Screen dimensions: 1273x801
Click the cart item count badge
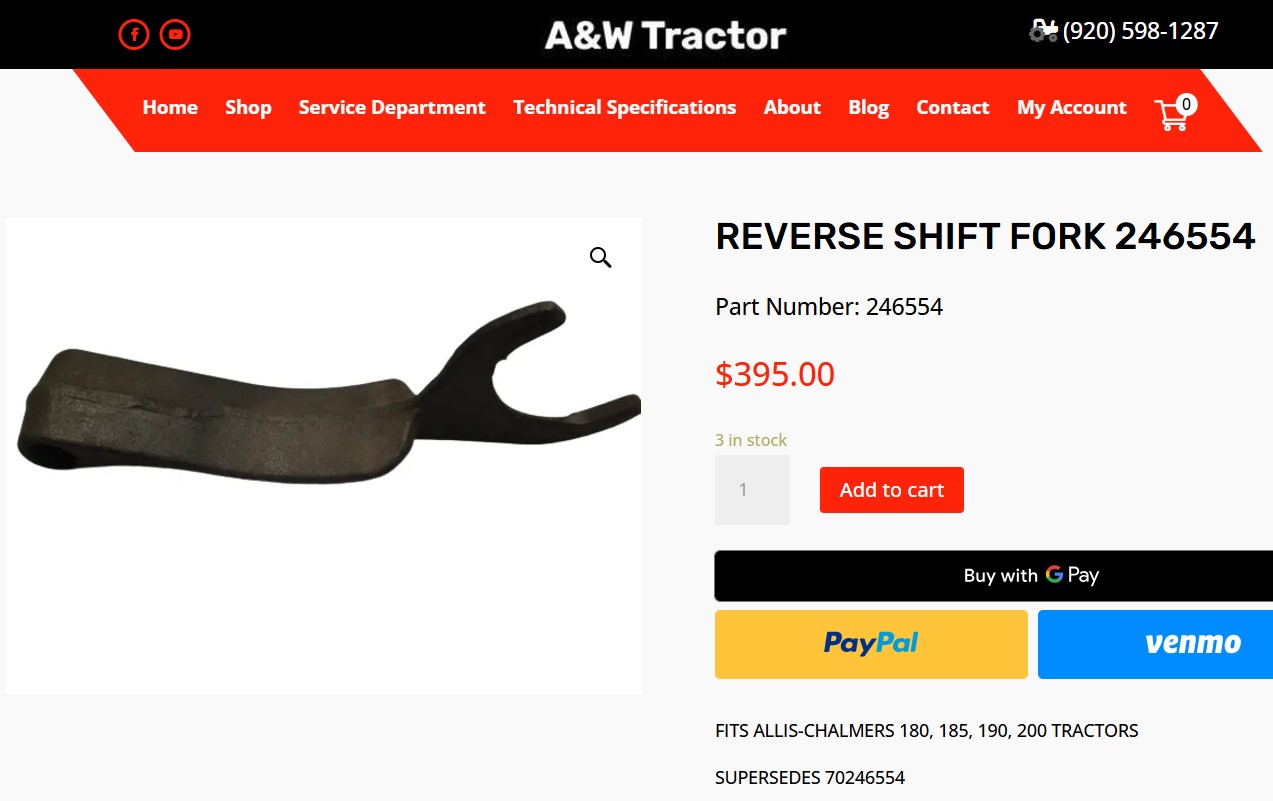coord(1186,103)
